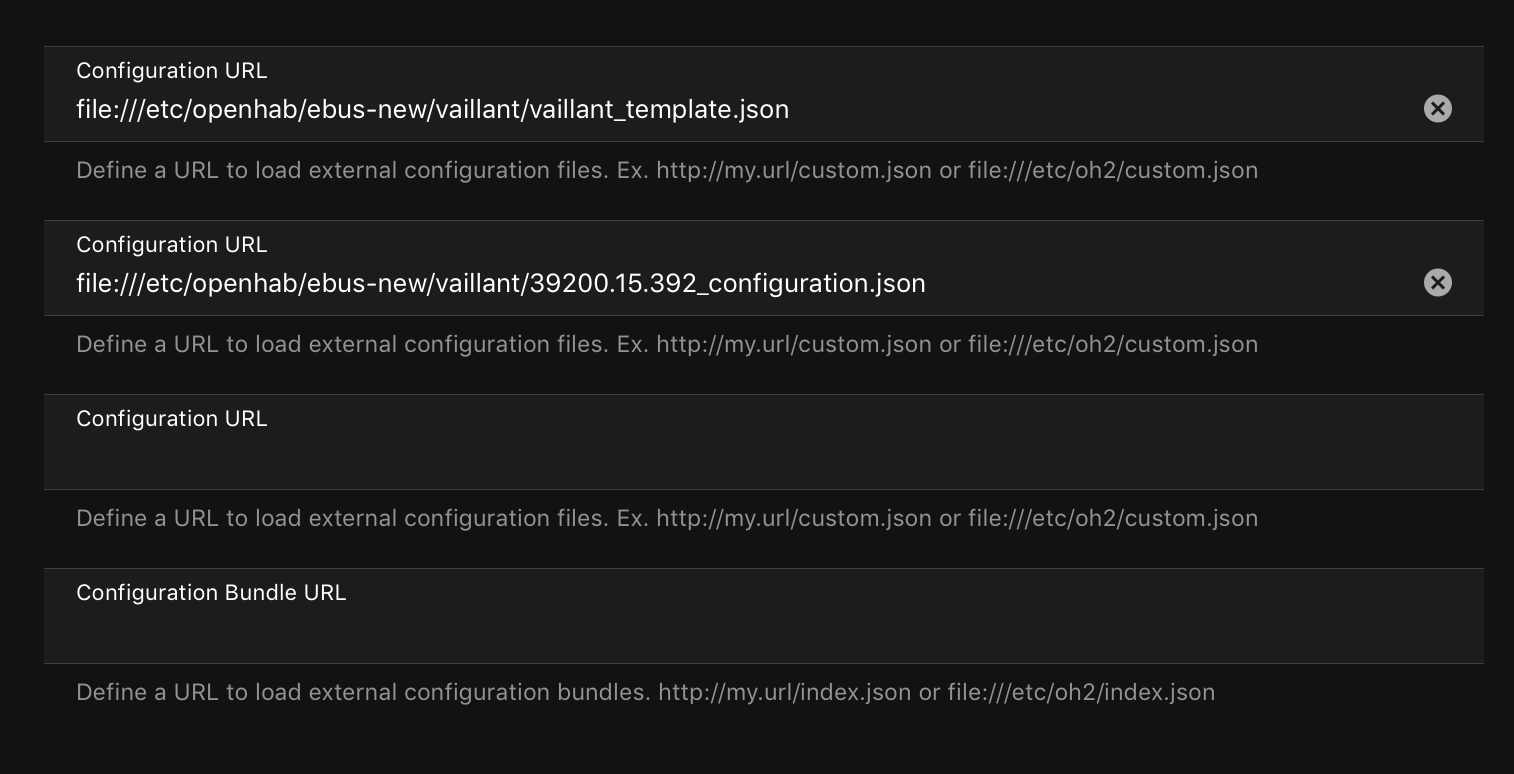This screenshot has height=774, width=1514.
Task: Focus the empty third Configuration URL field
Action: (700, 458)
